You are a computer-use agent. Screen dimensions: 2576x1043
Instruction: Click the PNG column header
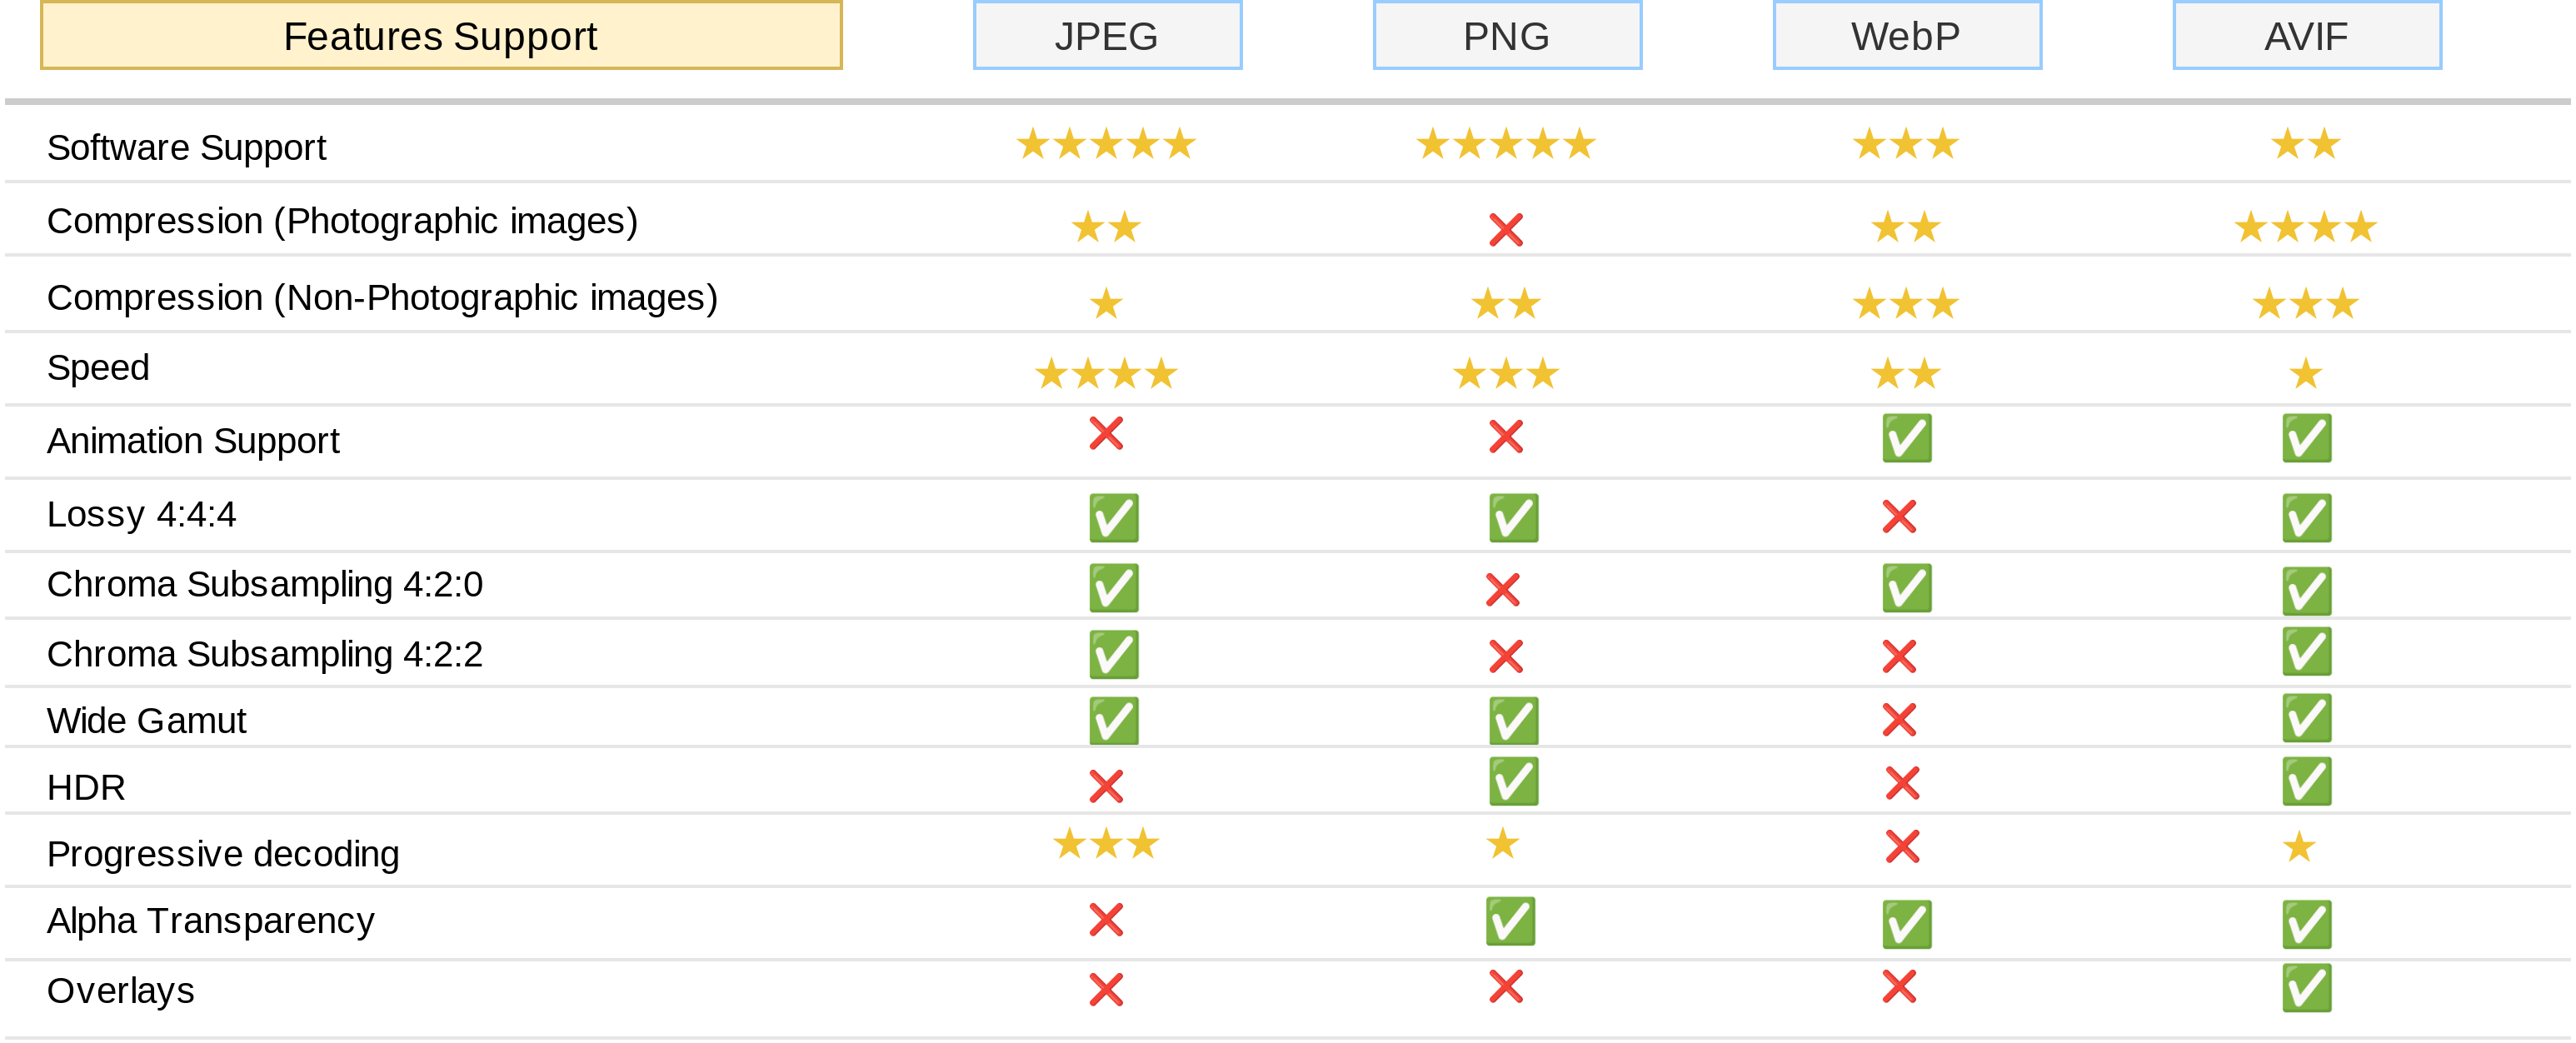[1506, 36]
